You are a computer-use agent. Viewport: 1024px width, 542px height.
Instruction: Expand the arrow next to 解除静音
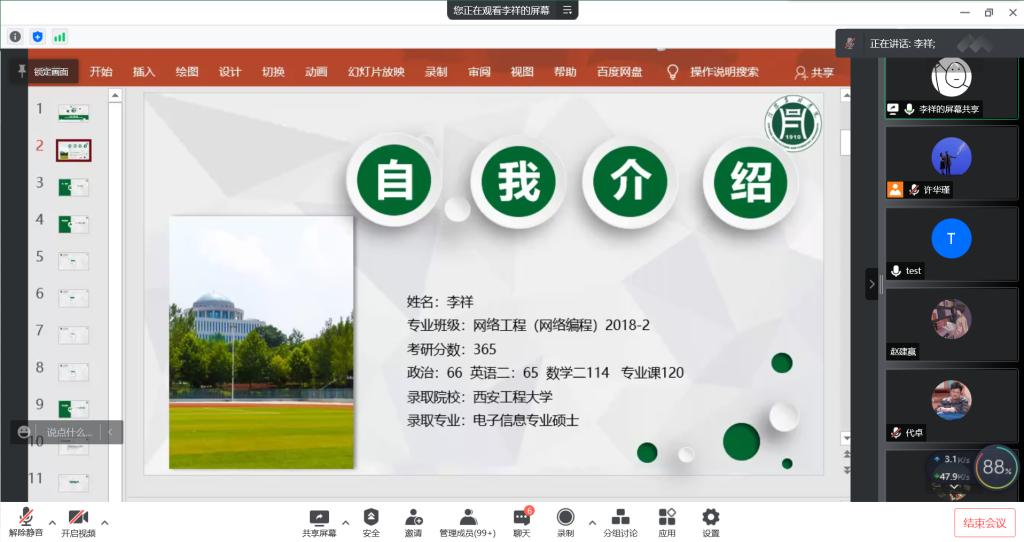[x=52, y=522]
